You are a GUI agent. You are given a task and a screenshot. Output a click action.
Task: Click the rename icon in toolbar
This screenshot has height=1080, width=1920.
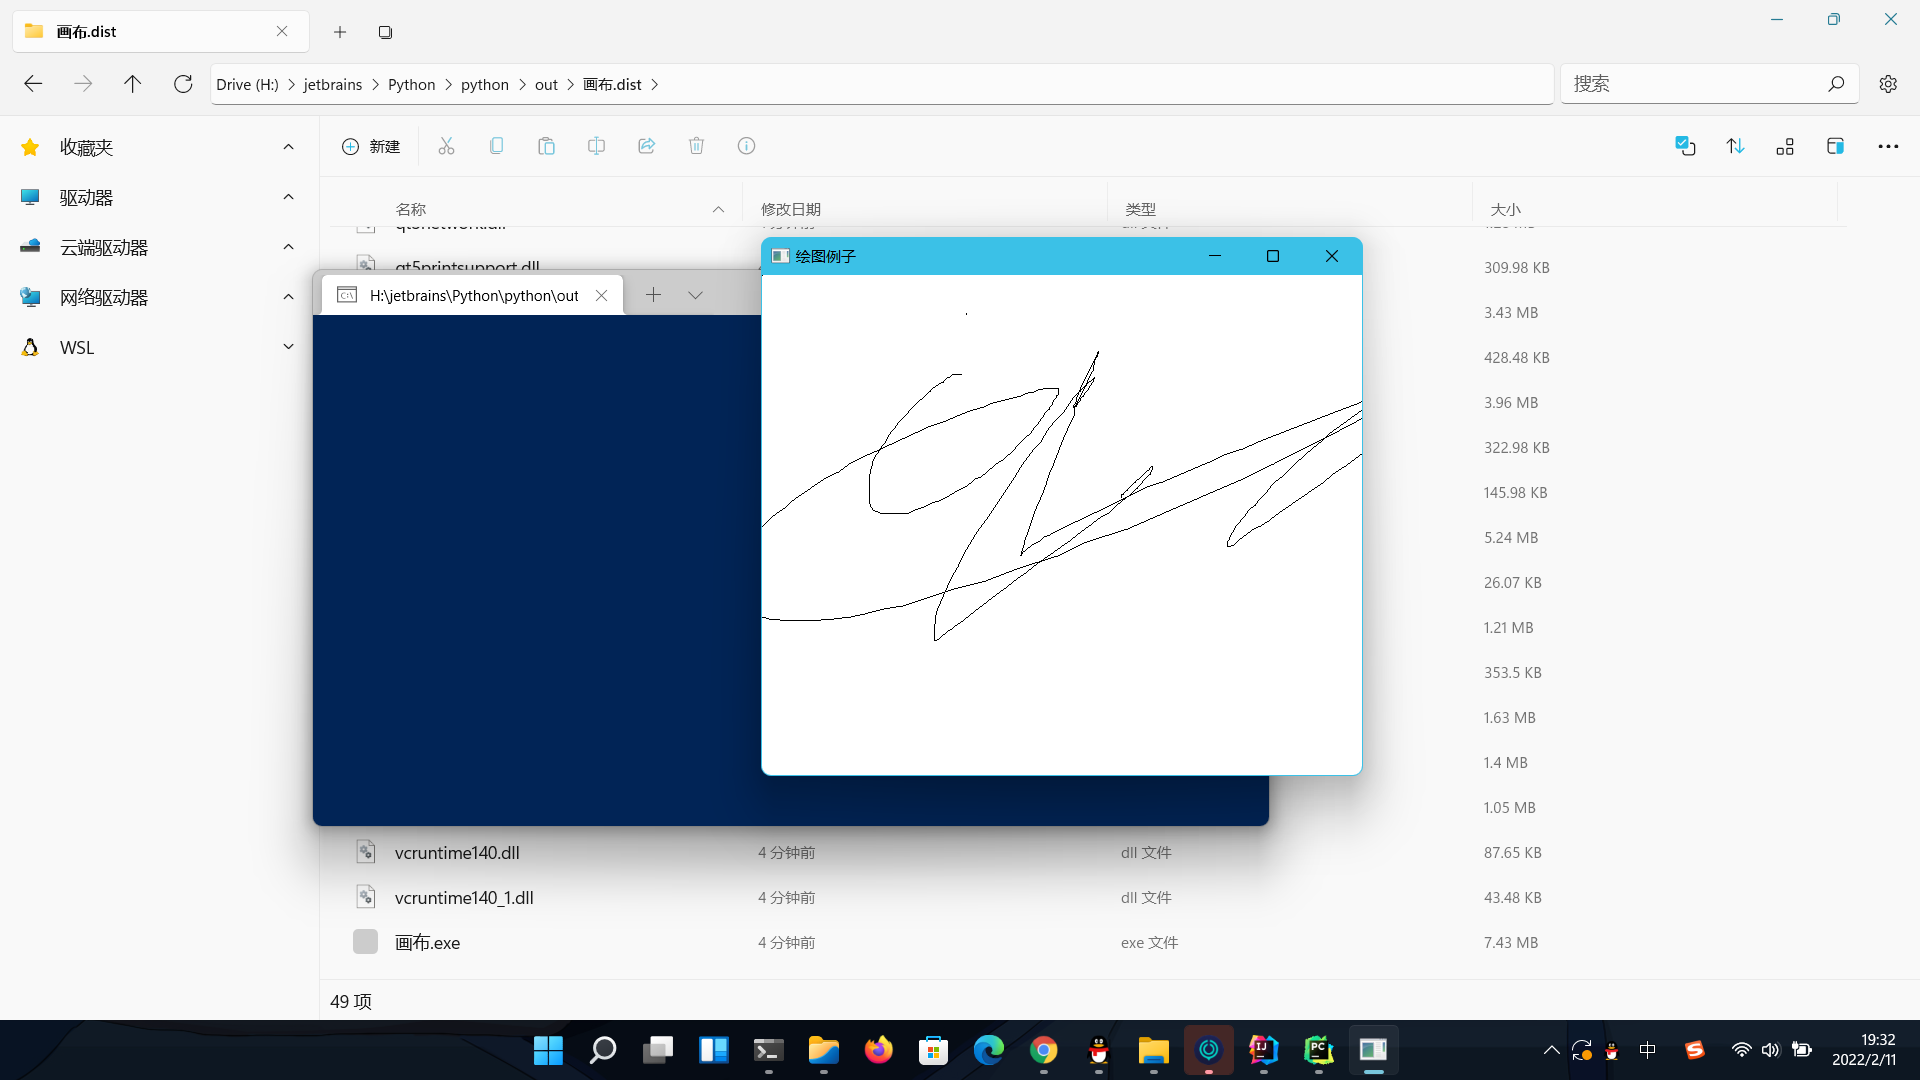pyautogui.click(x=596, y=146)
